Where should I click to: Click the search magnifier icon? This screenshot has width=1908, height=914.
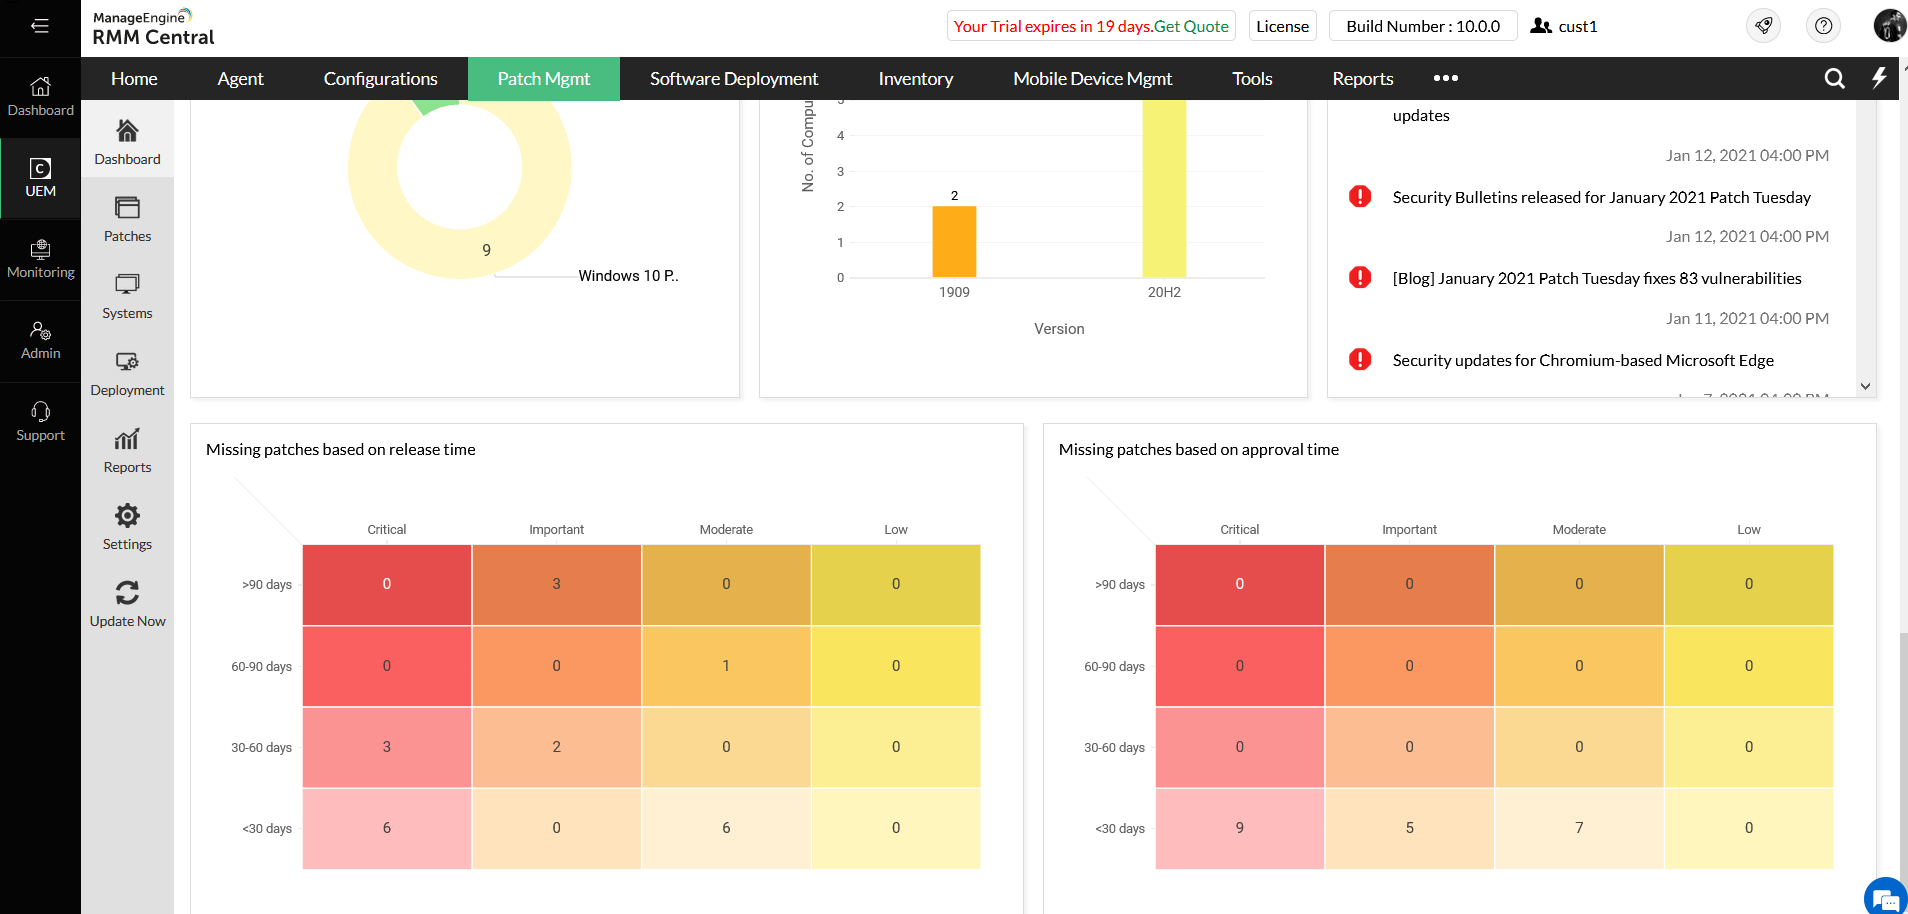tap(1834, 78)
